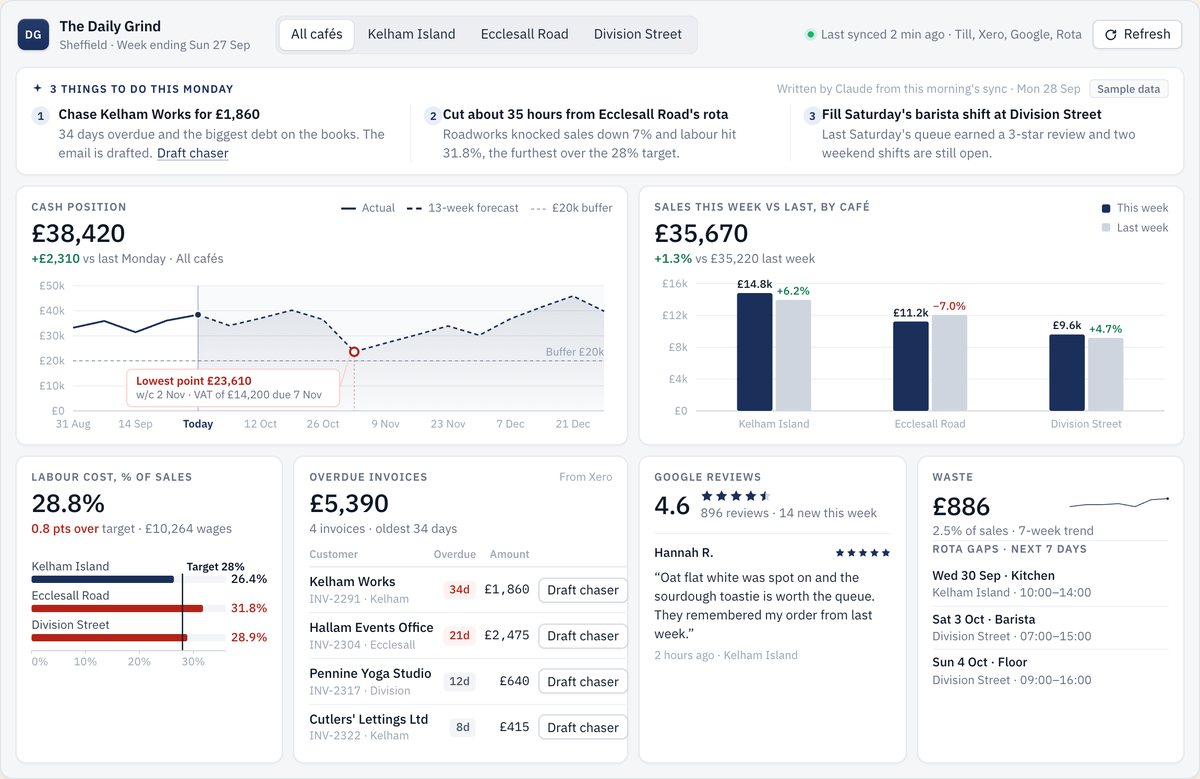This screenshot has width=1200, height=779.
Task: Click the Target 28% label
Action: 215,566
